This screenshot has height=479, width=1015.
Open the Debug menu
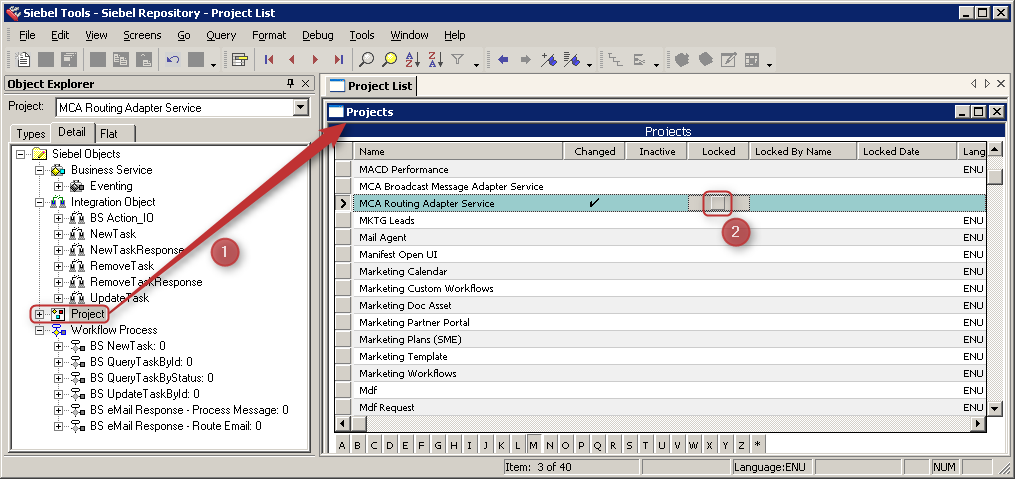[318, 35]
